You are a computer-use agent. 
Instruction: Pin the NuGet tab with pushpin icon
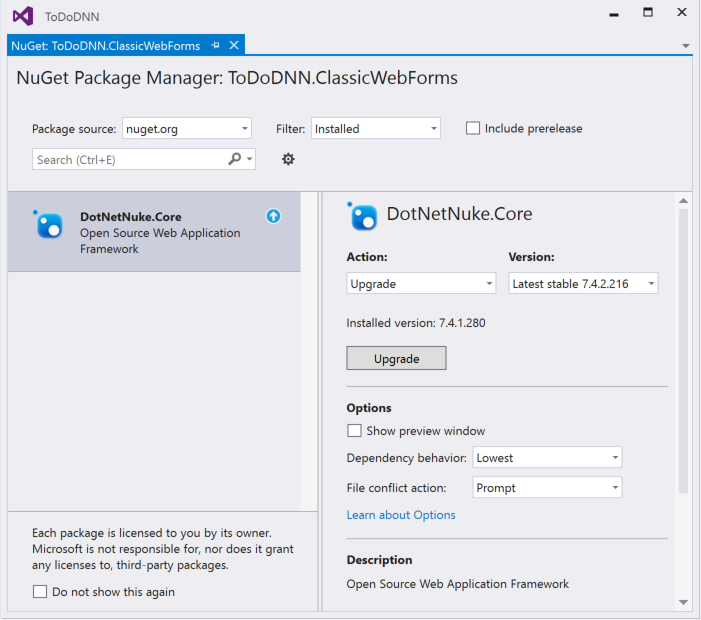point(215,45)
